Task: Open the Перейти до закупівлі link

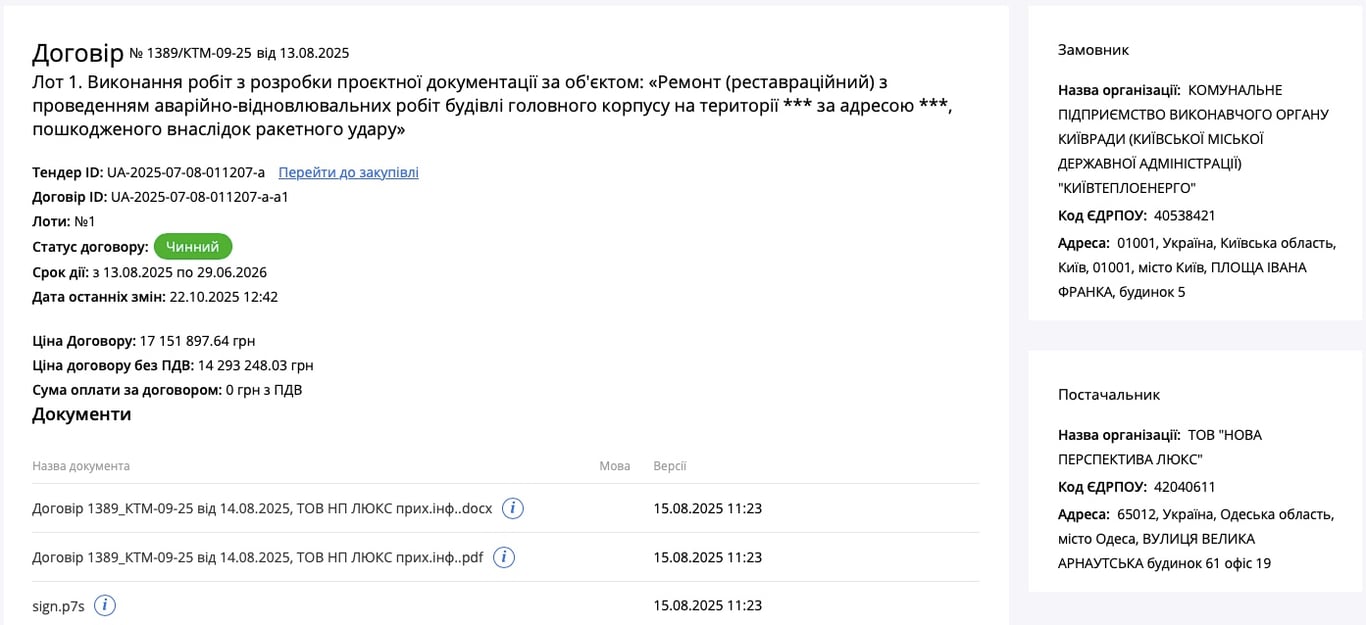Action: 348,172
